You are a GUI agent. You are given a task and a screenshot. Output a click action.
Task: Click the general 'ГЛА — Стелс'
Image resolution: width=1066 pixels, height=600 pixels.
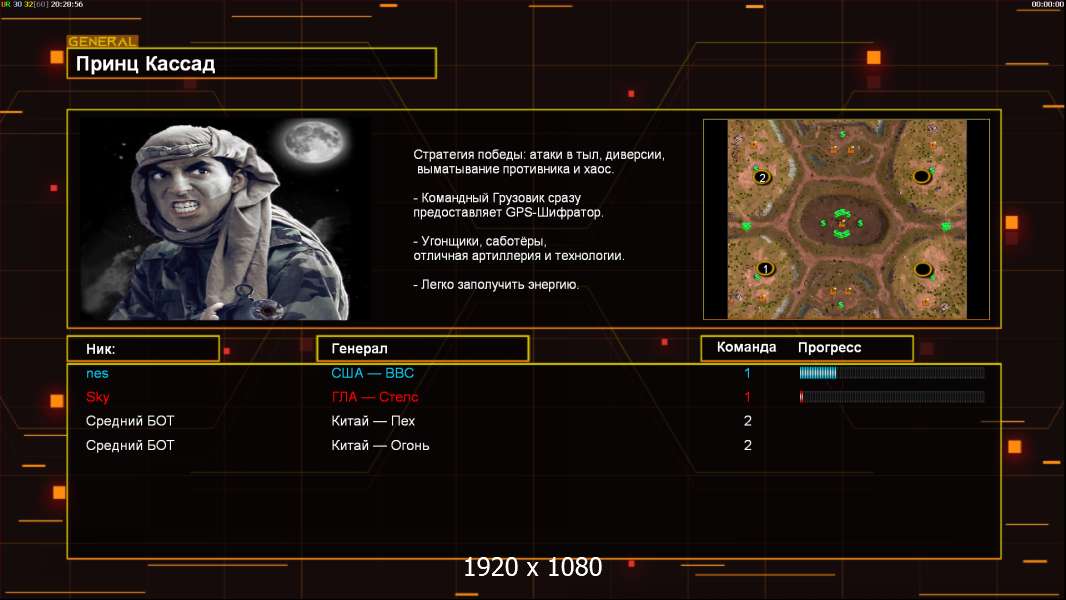[374, 397]
